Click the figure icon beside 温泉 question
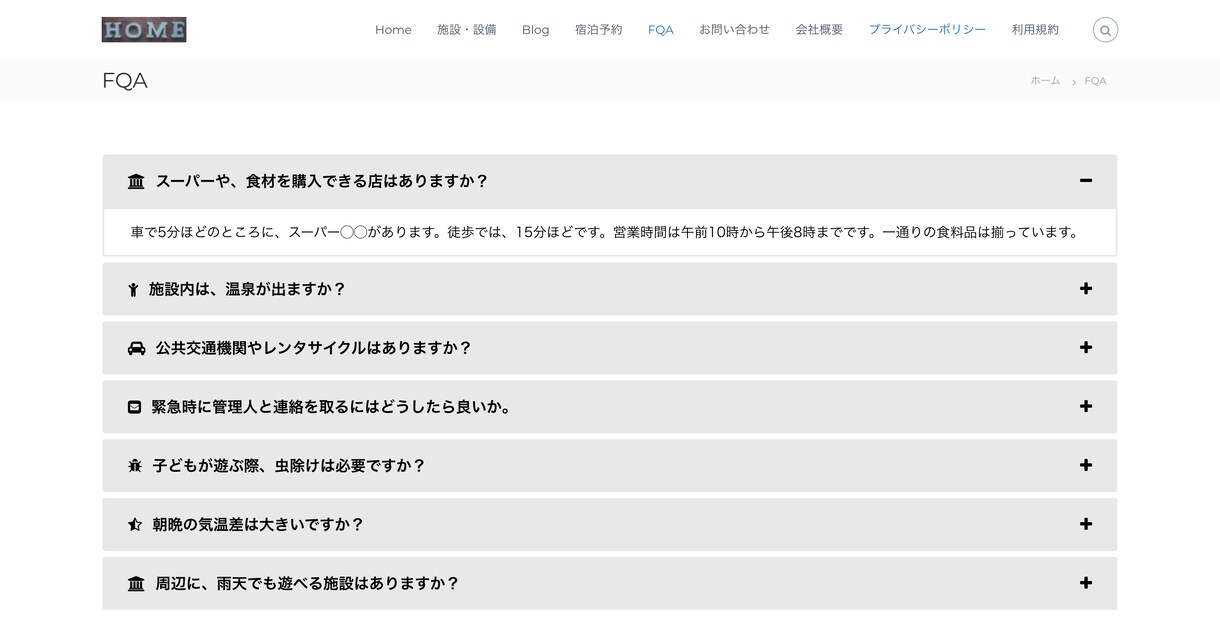The image size is (1220, 620). [x=133, y=290]
